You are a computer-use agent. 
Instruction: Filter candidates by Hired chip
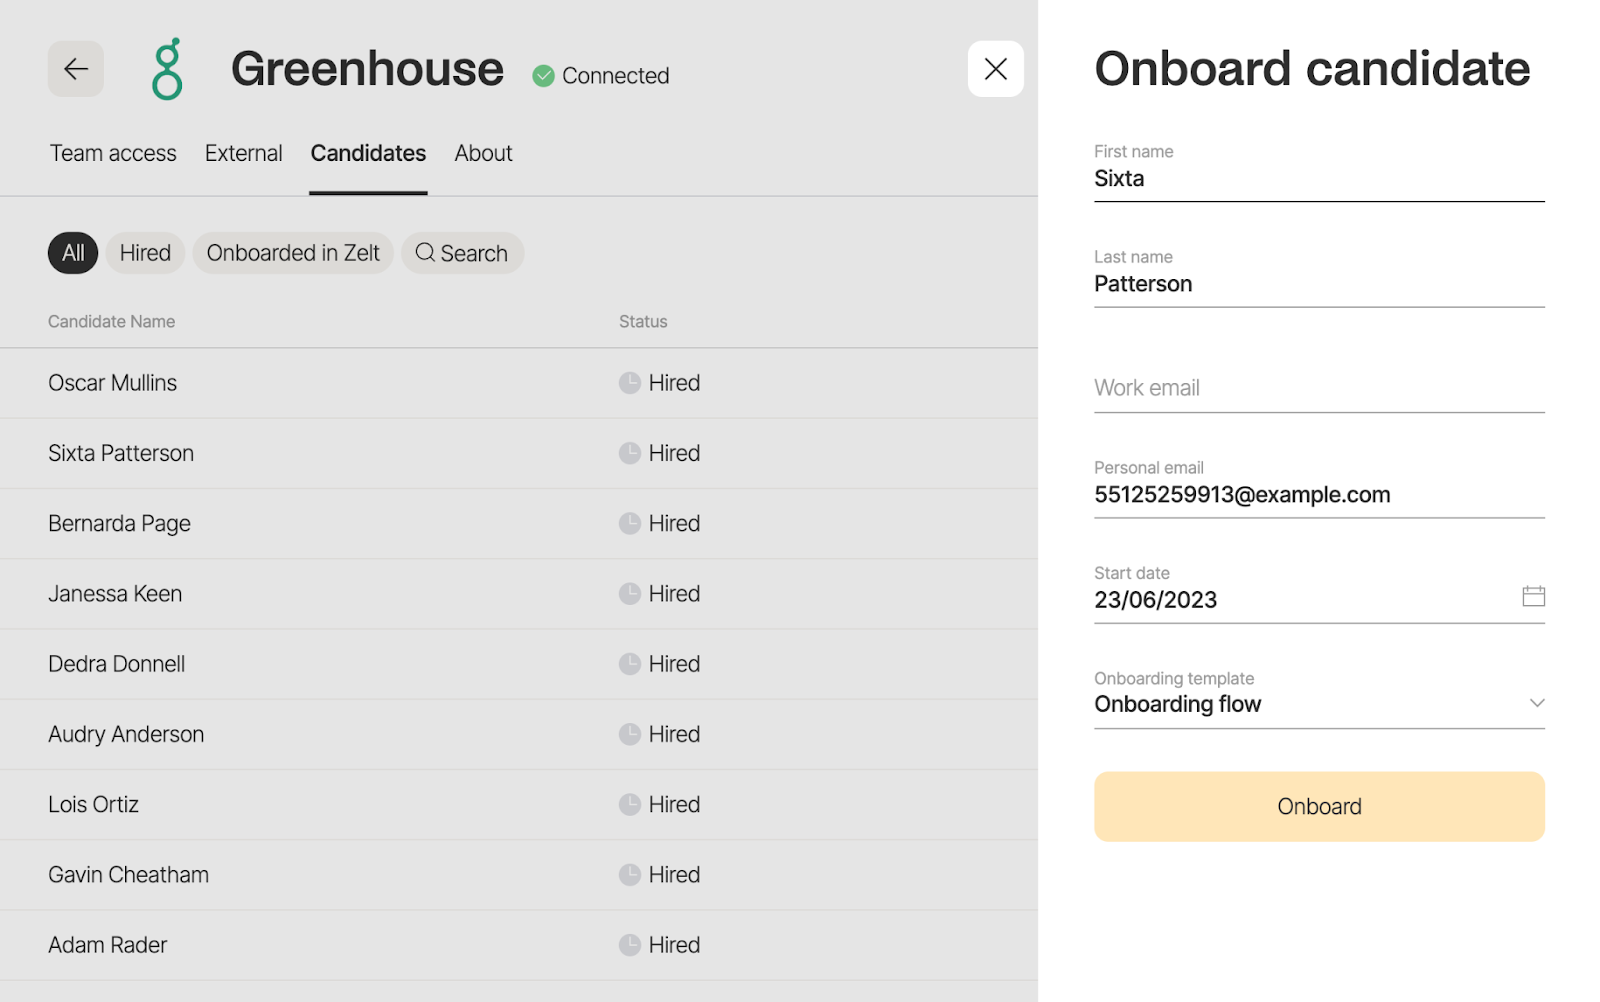point(145,253)
